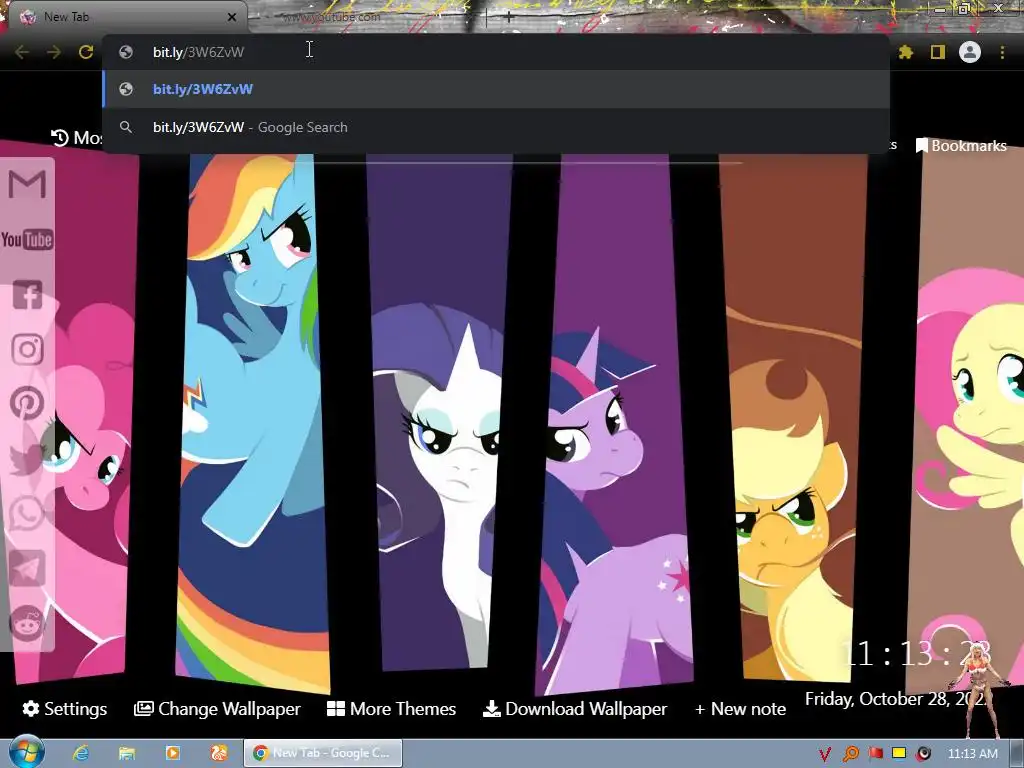Open the Pinterest sidebar shortcut

pyautogui.click(x=27, y=403)
